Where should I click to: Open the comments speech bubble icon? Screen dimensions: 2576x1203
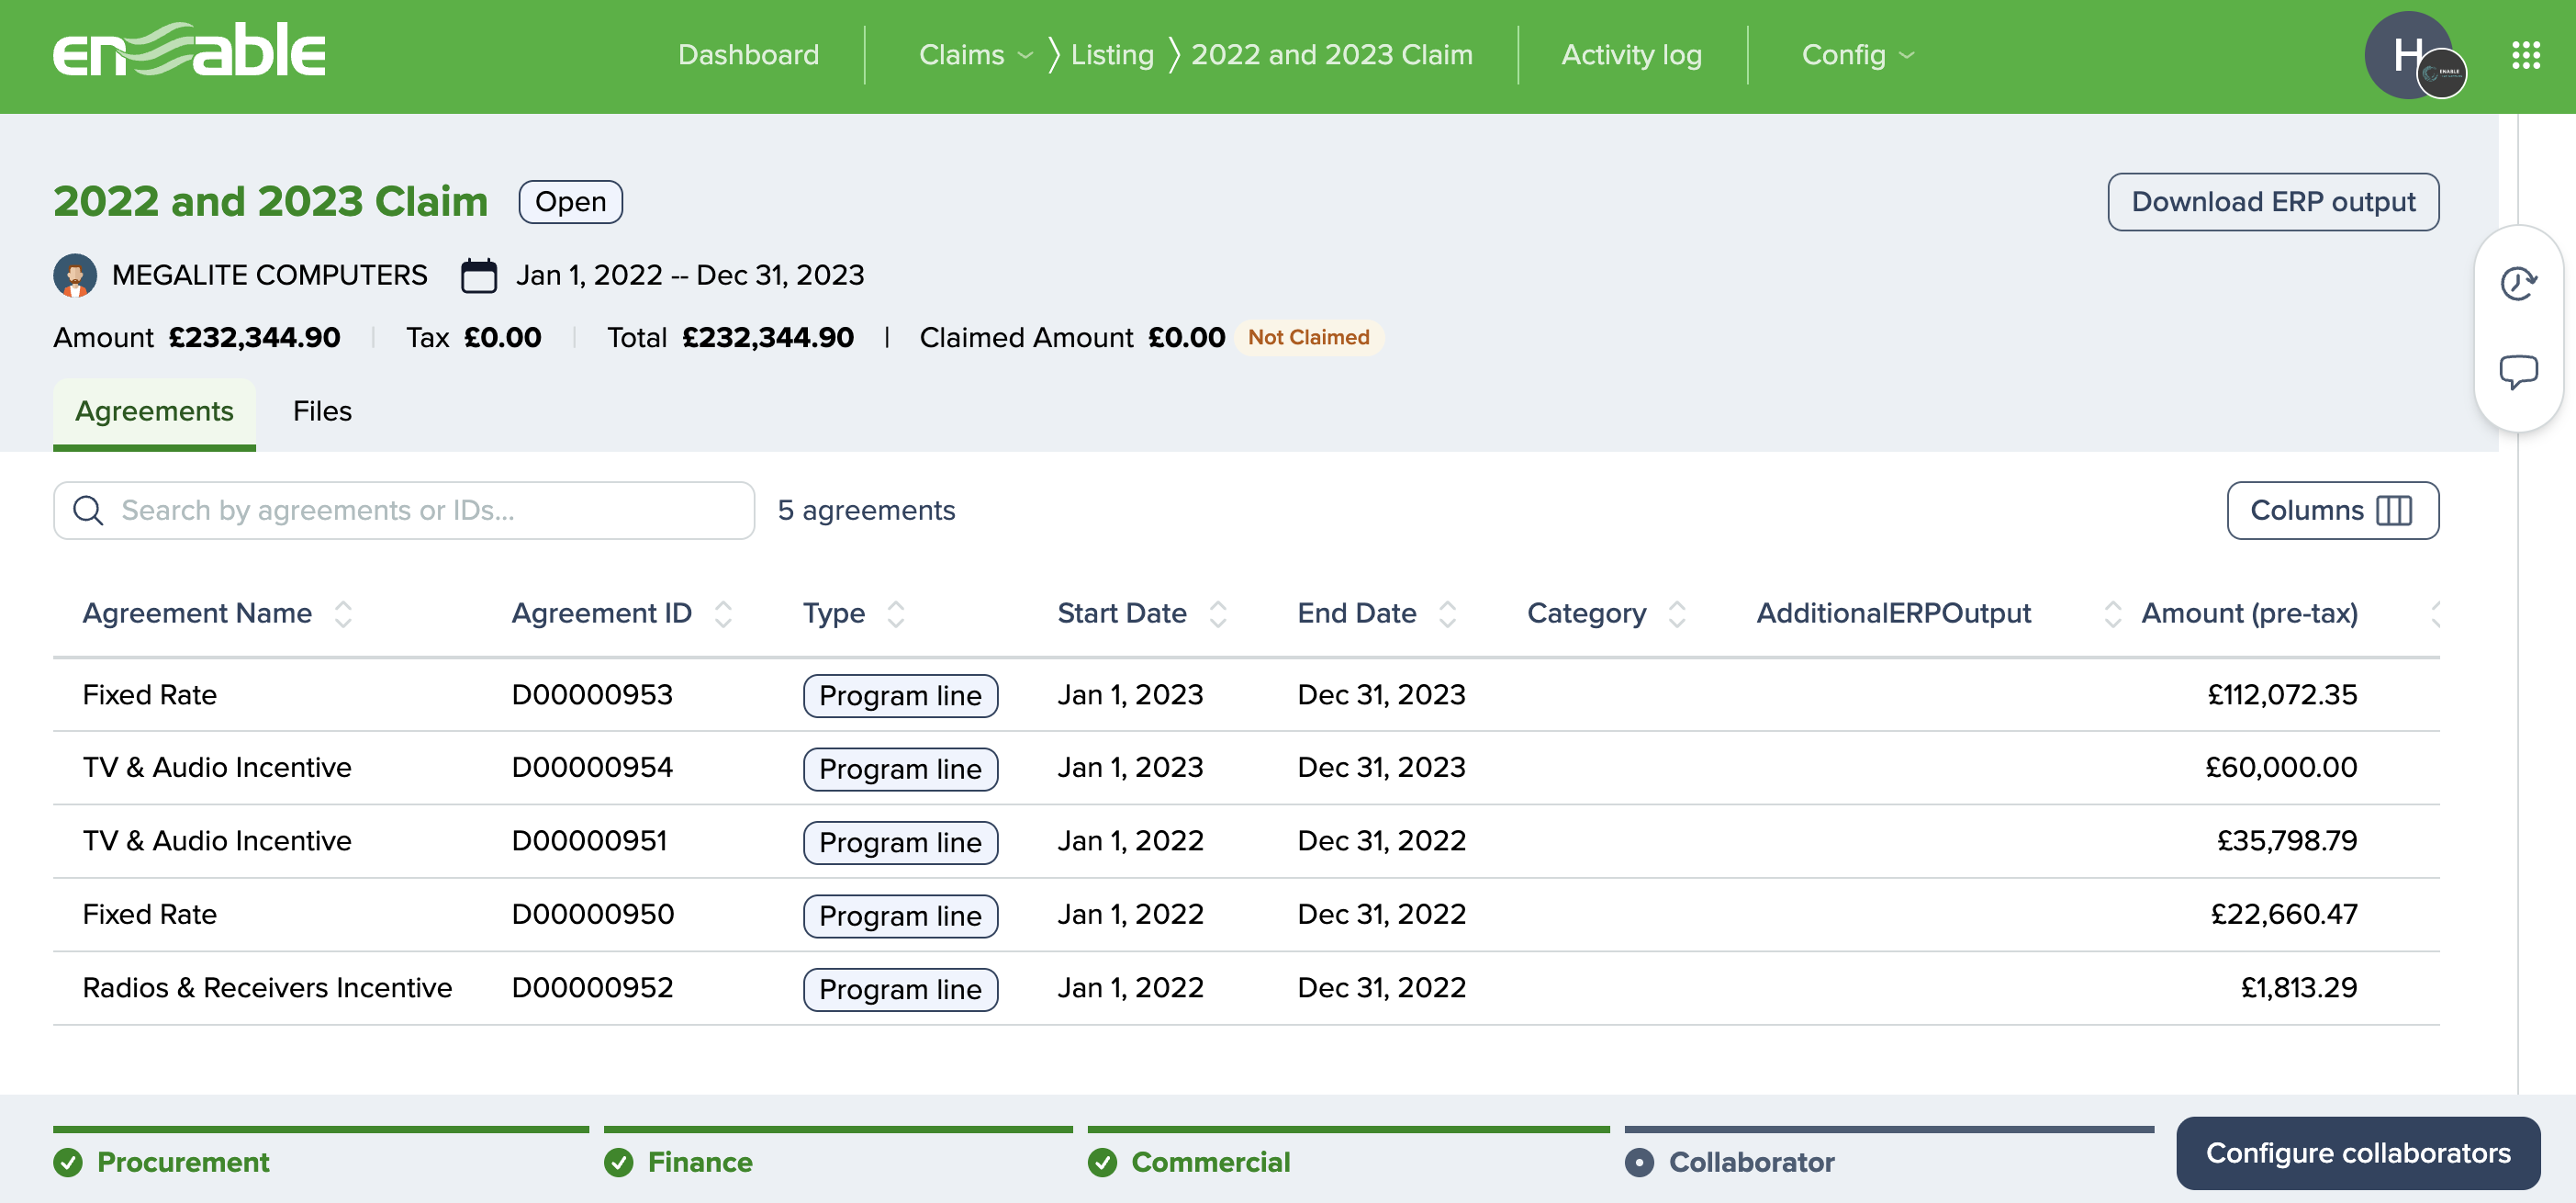click(2517, 372)
